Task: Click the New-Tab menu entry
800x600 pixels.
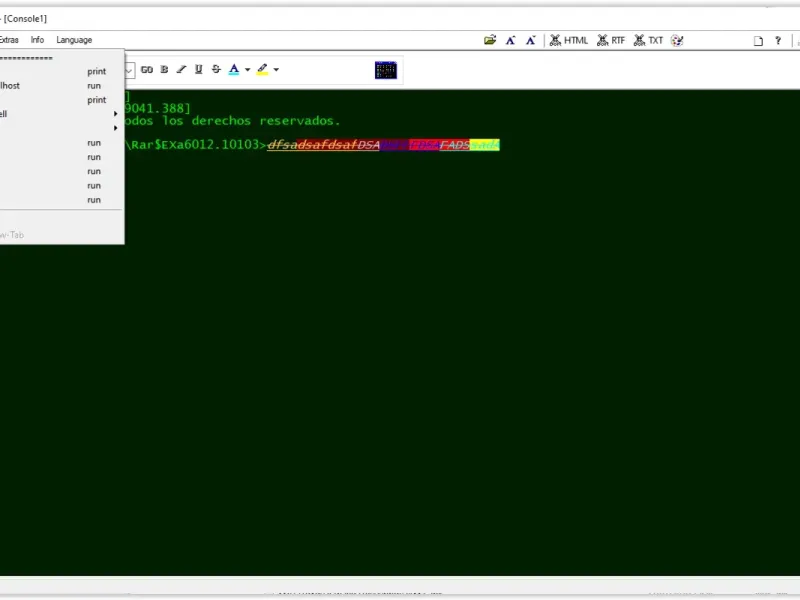Action: [60, 235]
